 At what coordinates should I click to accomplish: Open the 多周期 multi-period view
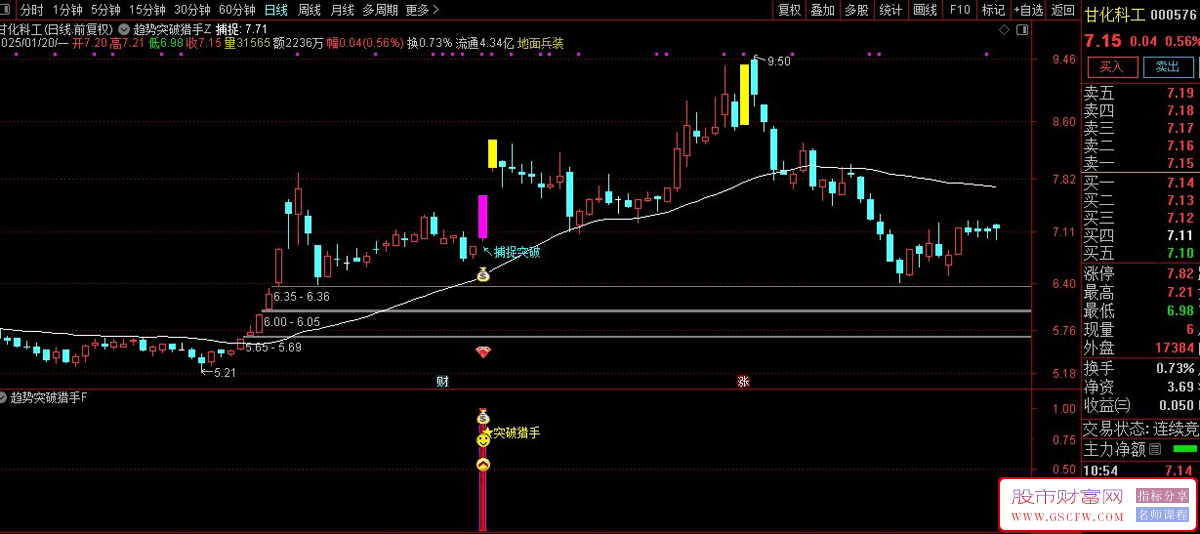[380, 10]
